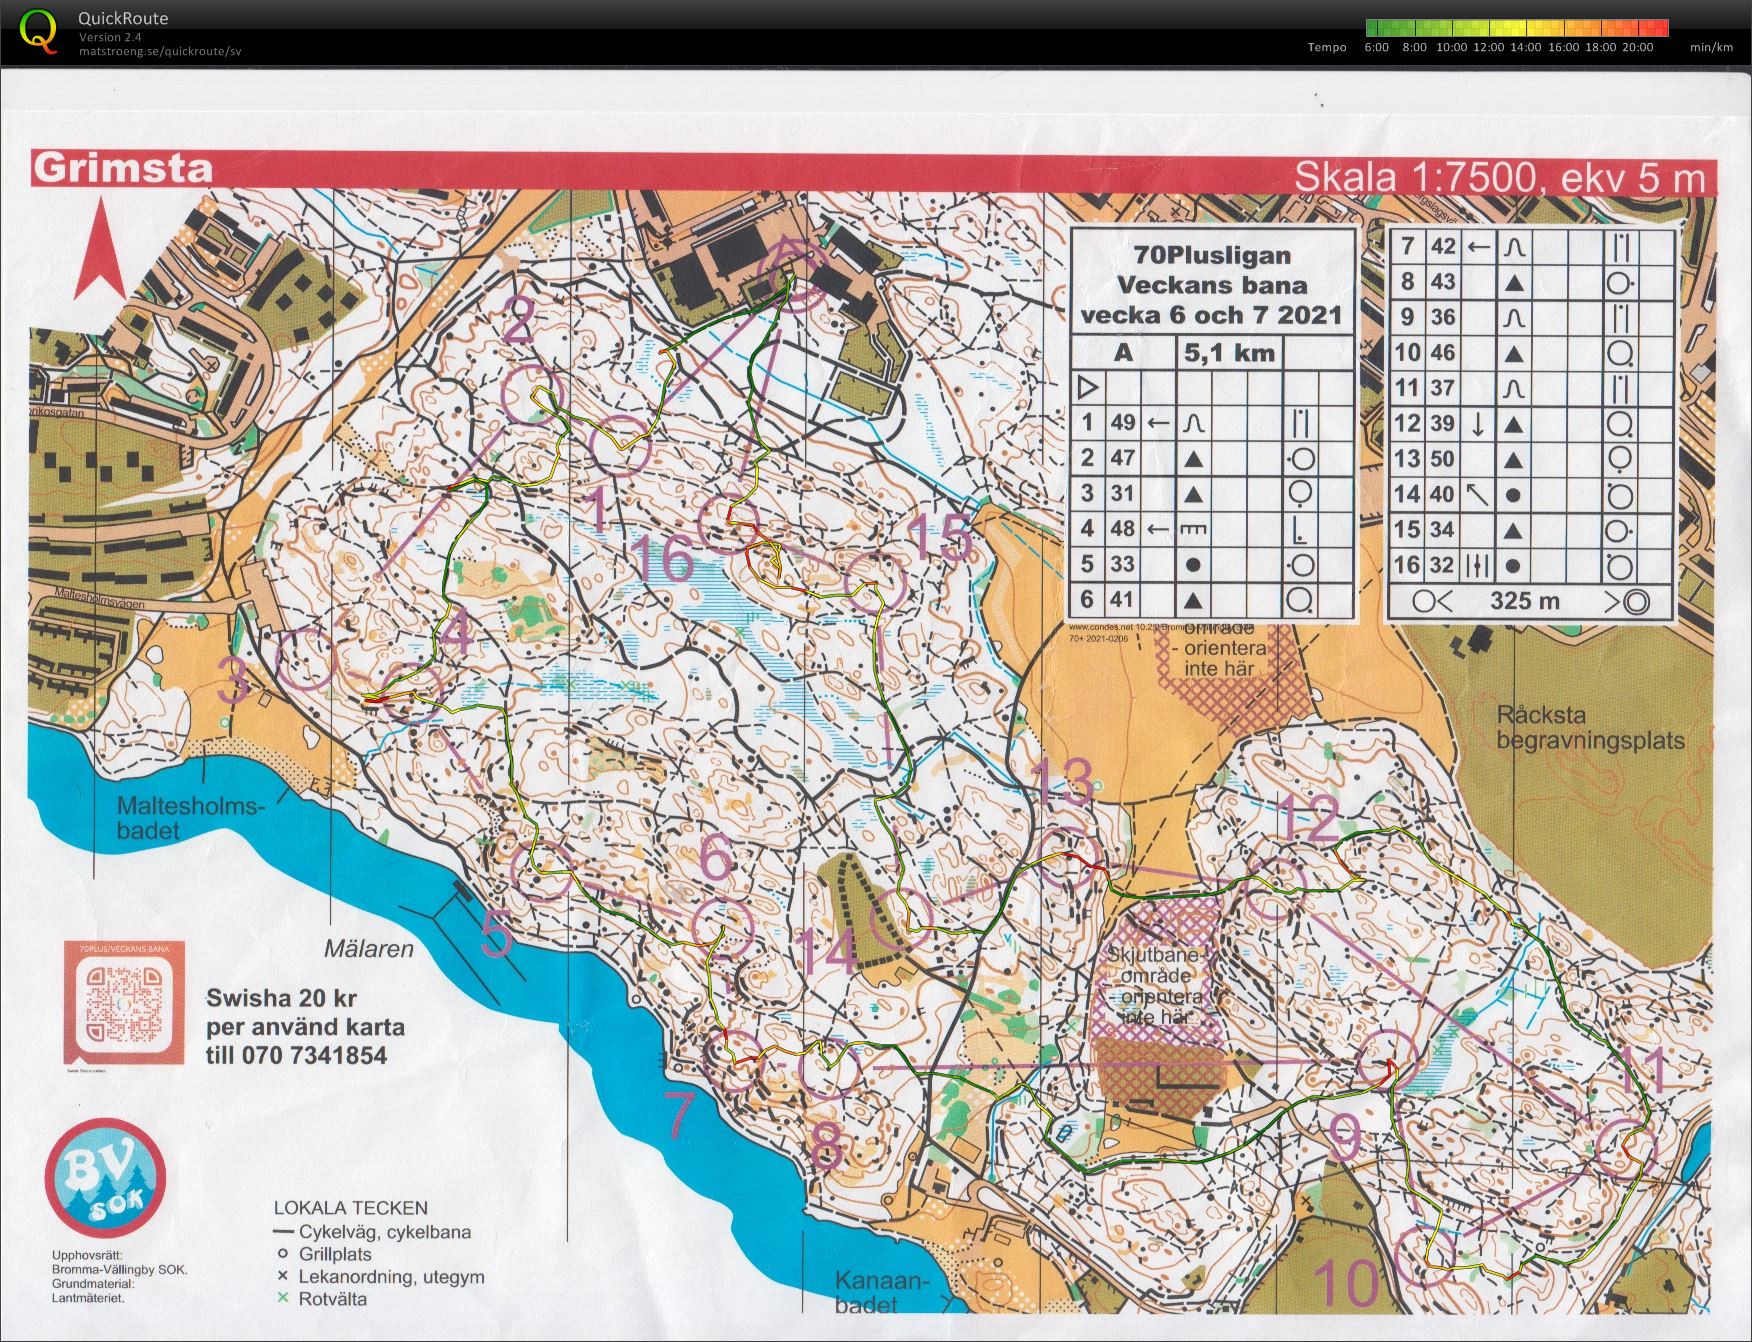The height and width of the screenshot is (1342, 1752).
Task: Click the Råcksta begravningsplats label
Action: (1590, 728)
